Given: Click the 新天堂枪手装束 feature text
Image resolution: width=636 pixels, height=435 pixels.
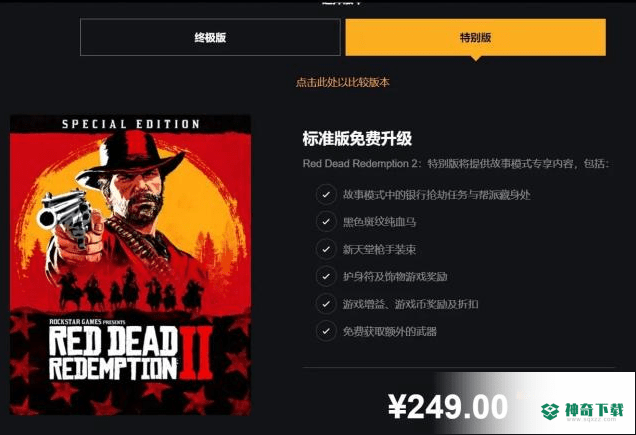Looking at the screenshot, I should 379,249.
